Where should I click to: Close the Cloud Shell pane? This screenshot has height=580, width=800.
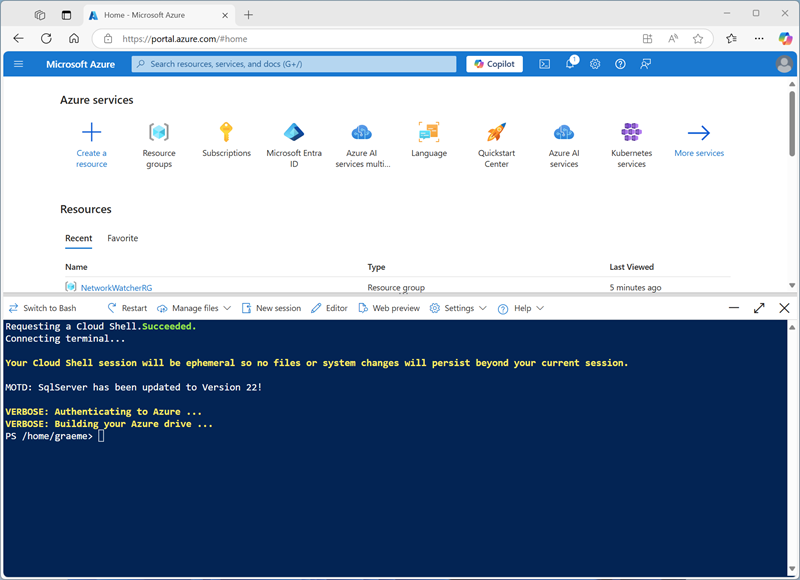pyautogui.click(x=784, y=308)
